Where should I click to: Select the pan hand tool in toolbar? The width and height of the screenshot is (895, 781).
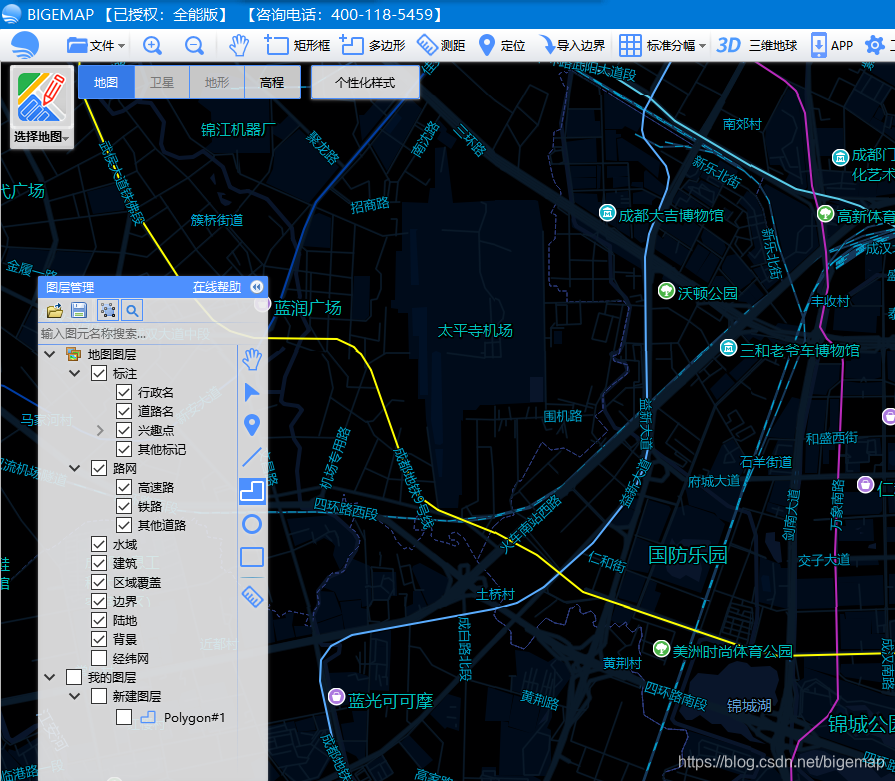(x=239, y=45)
